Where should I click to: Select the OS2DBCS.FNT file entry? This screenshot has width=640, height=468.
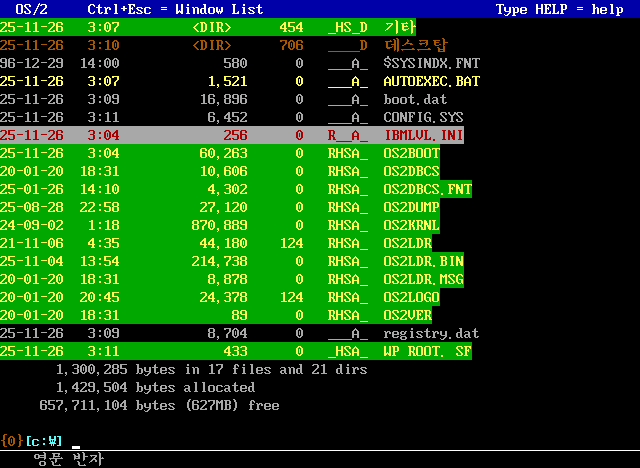click(x=427, y=189)
